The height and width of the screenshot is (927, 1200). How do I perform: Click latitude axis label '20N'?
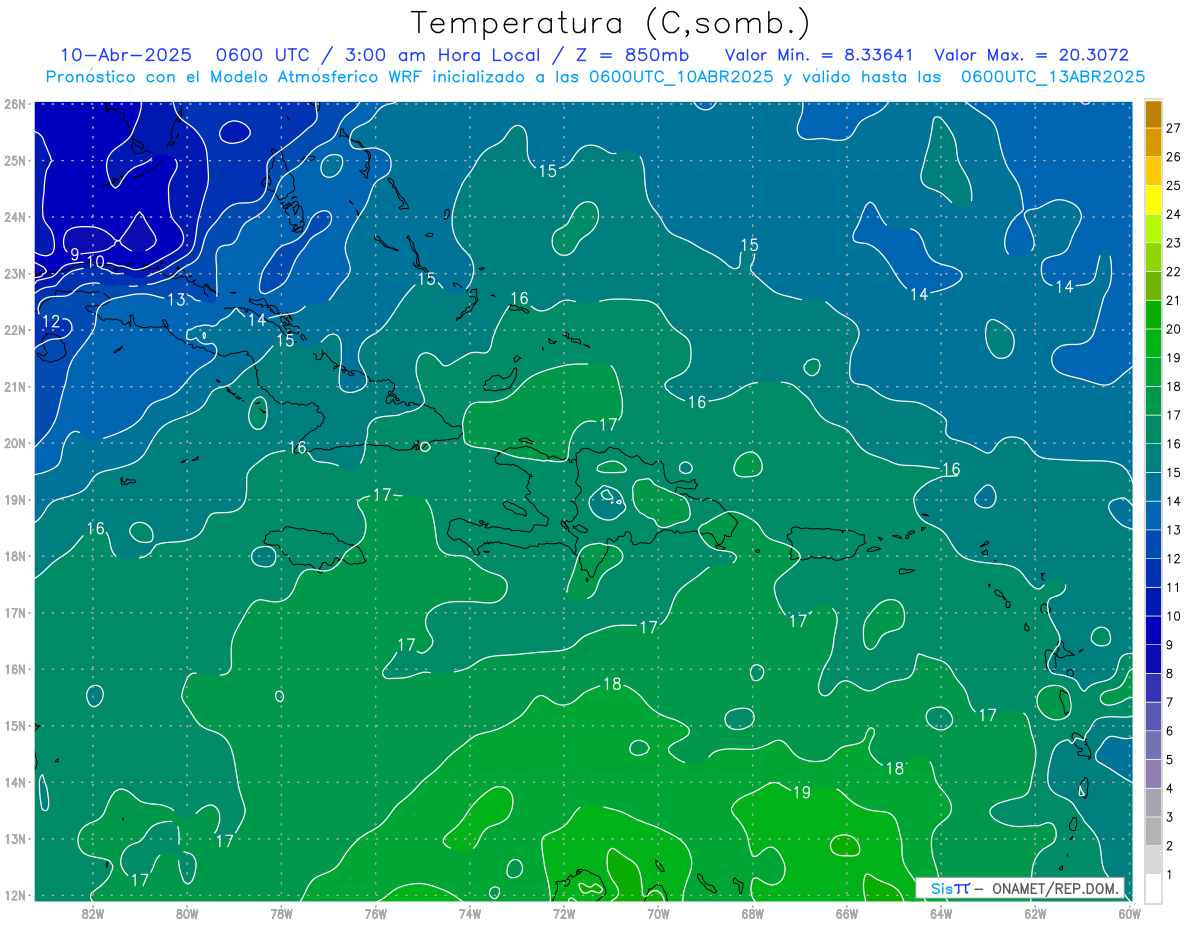coord(14,443)
